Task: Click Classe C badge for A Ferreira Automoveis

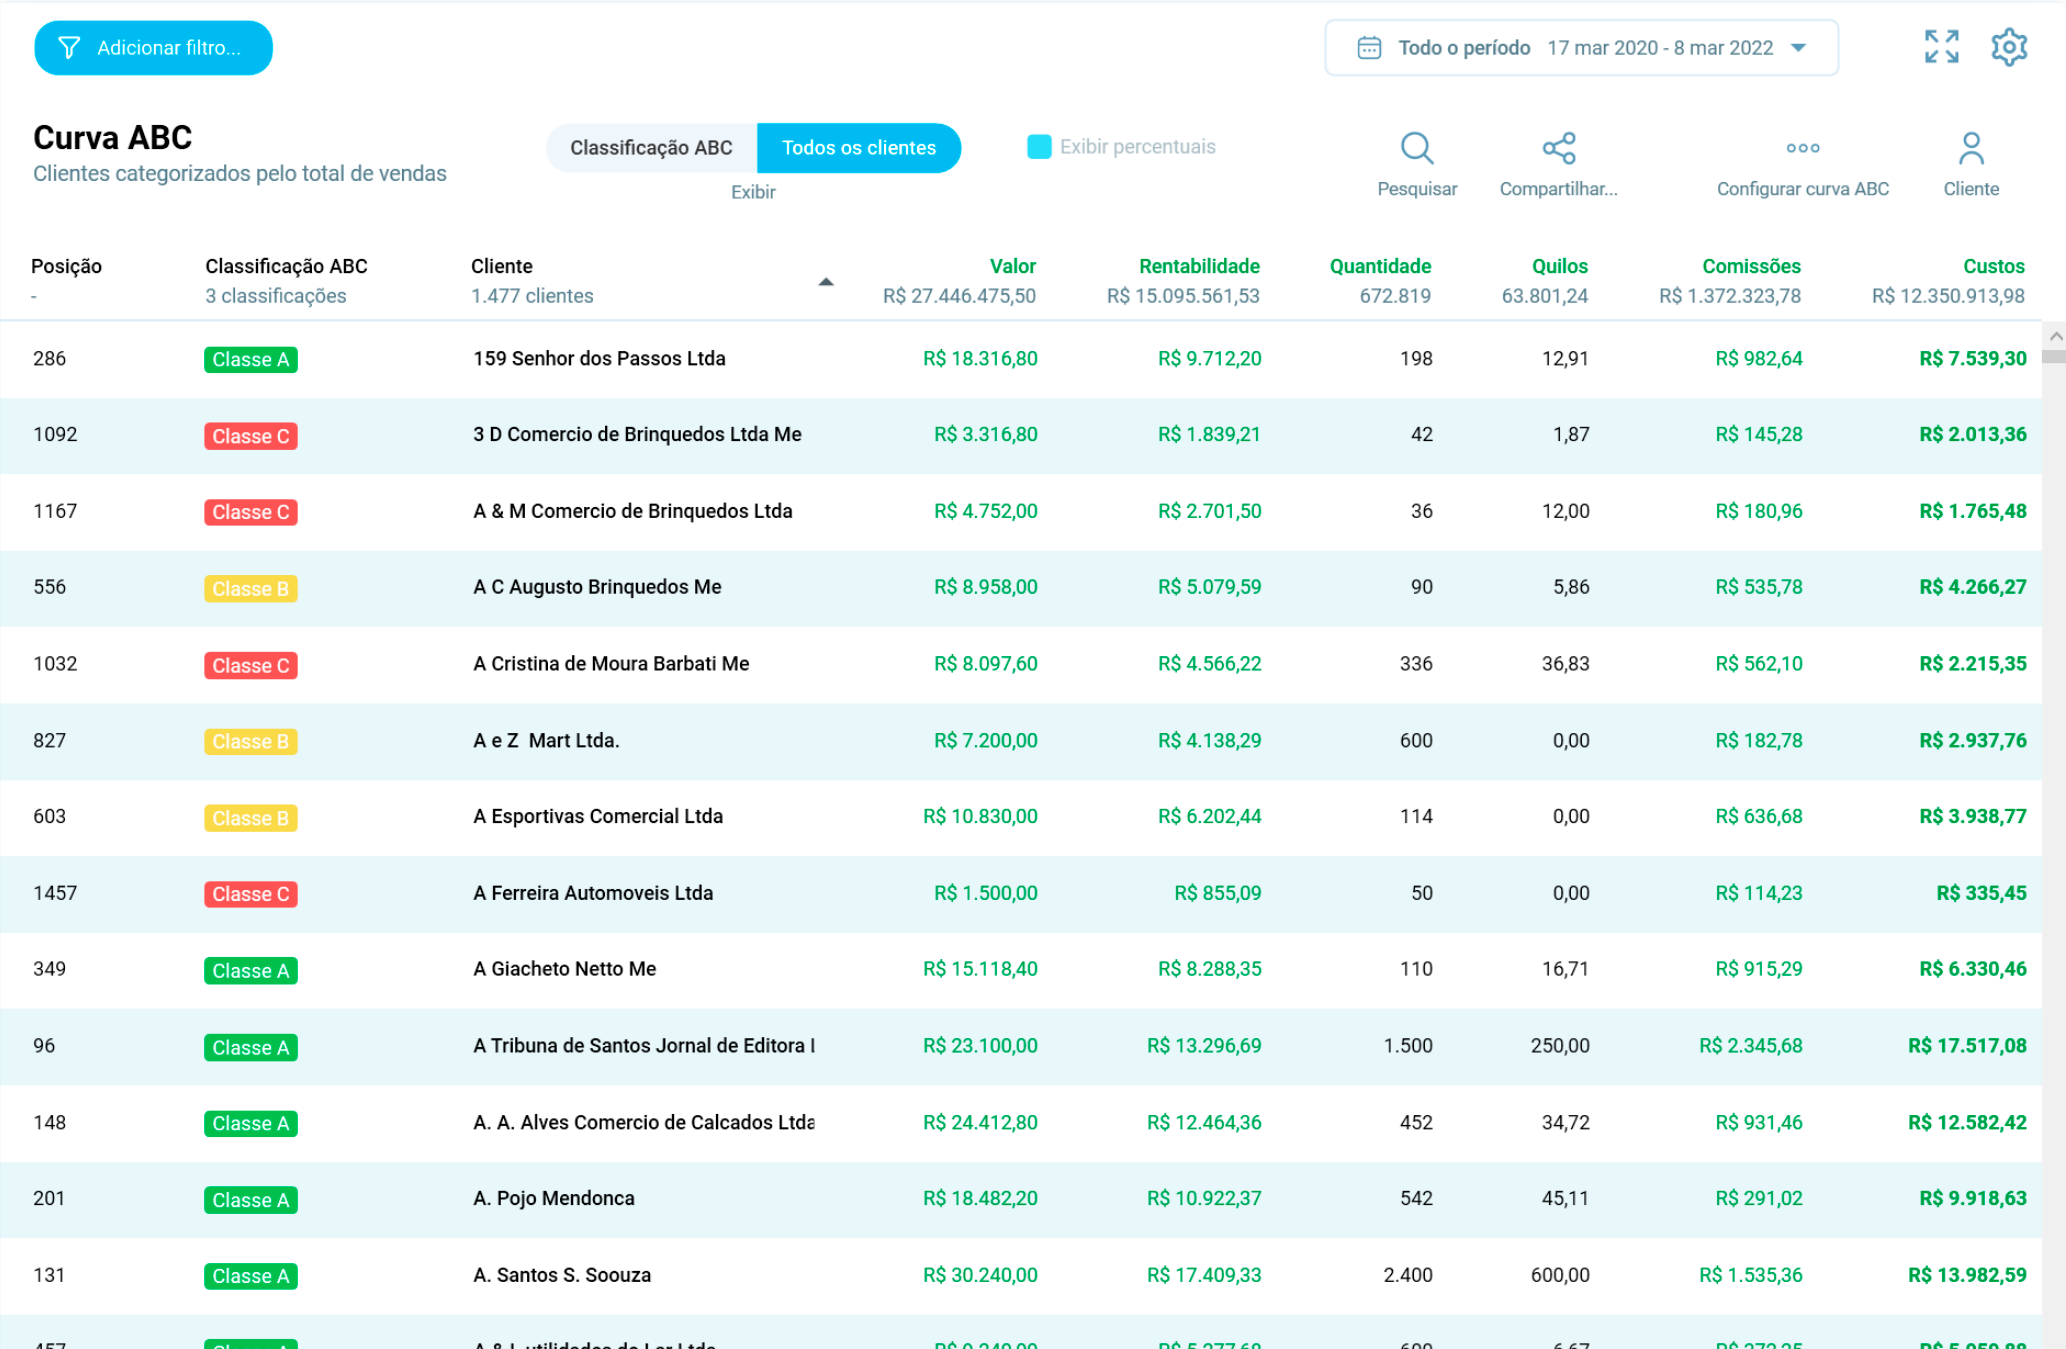Action: 250,894
